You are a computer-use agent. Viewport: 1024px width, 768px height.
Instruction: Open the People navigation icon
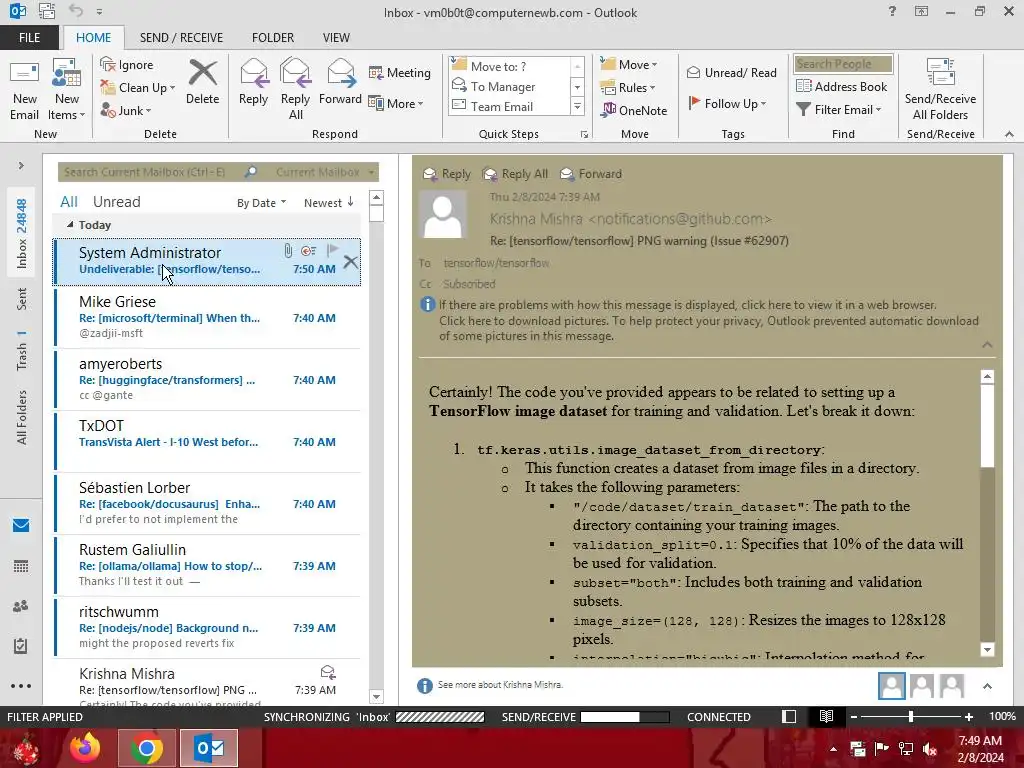[x=21, y=606]
